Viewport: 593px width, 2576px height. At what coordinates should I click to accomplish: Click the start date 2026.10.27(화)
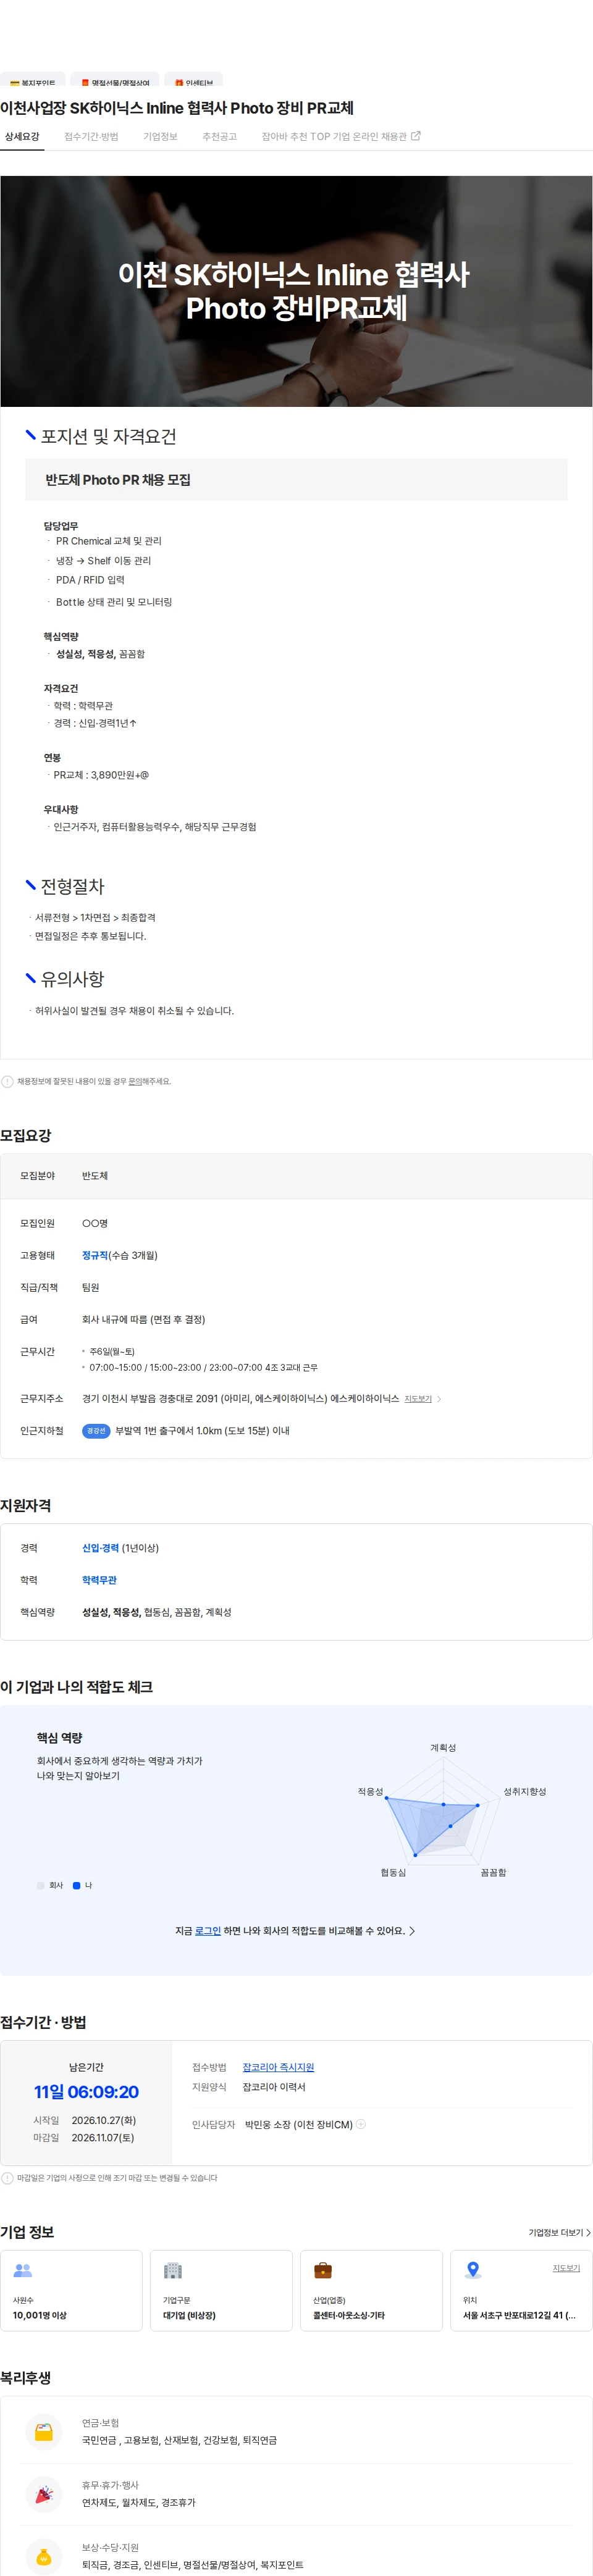[x=104, y=2120]
